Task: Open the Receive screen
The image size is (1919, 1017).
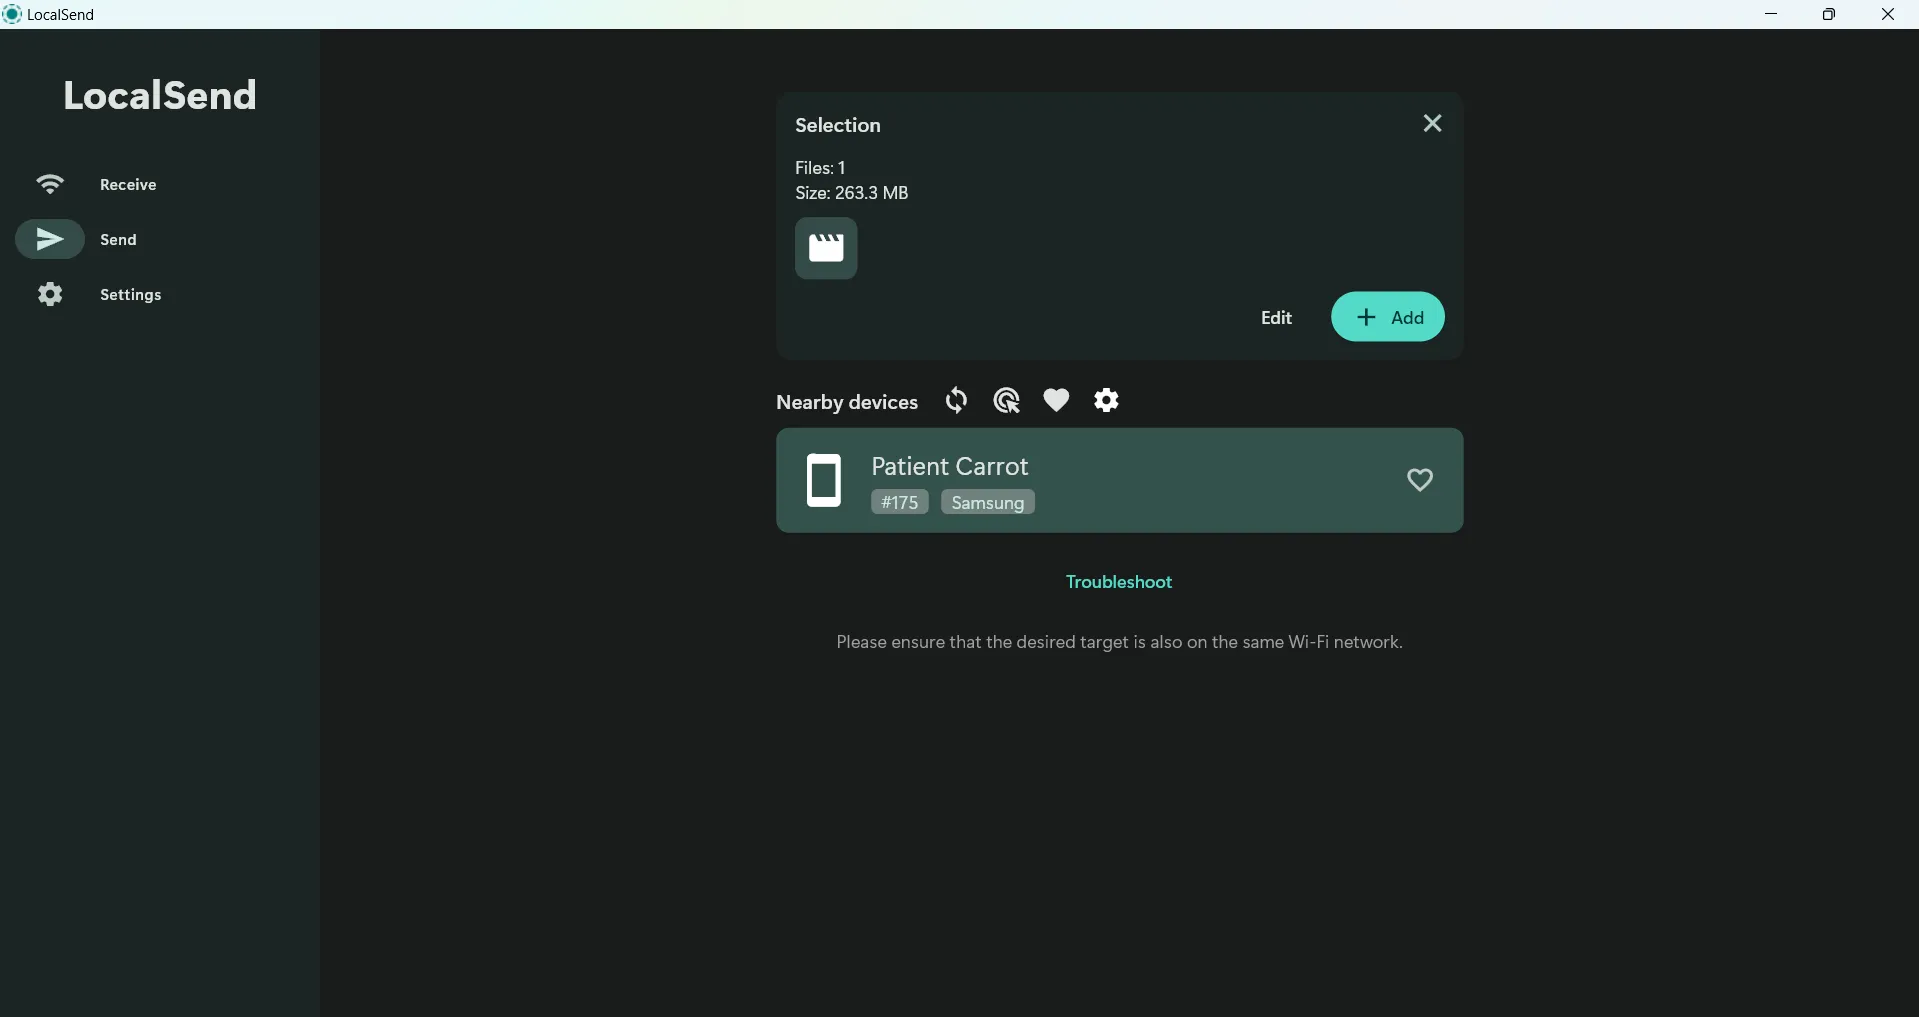Action: pyautogui.click(x=126, y=184)
